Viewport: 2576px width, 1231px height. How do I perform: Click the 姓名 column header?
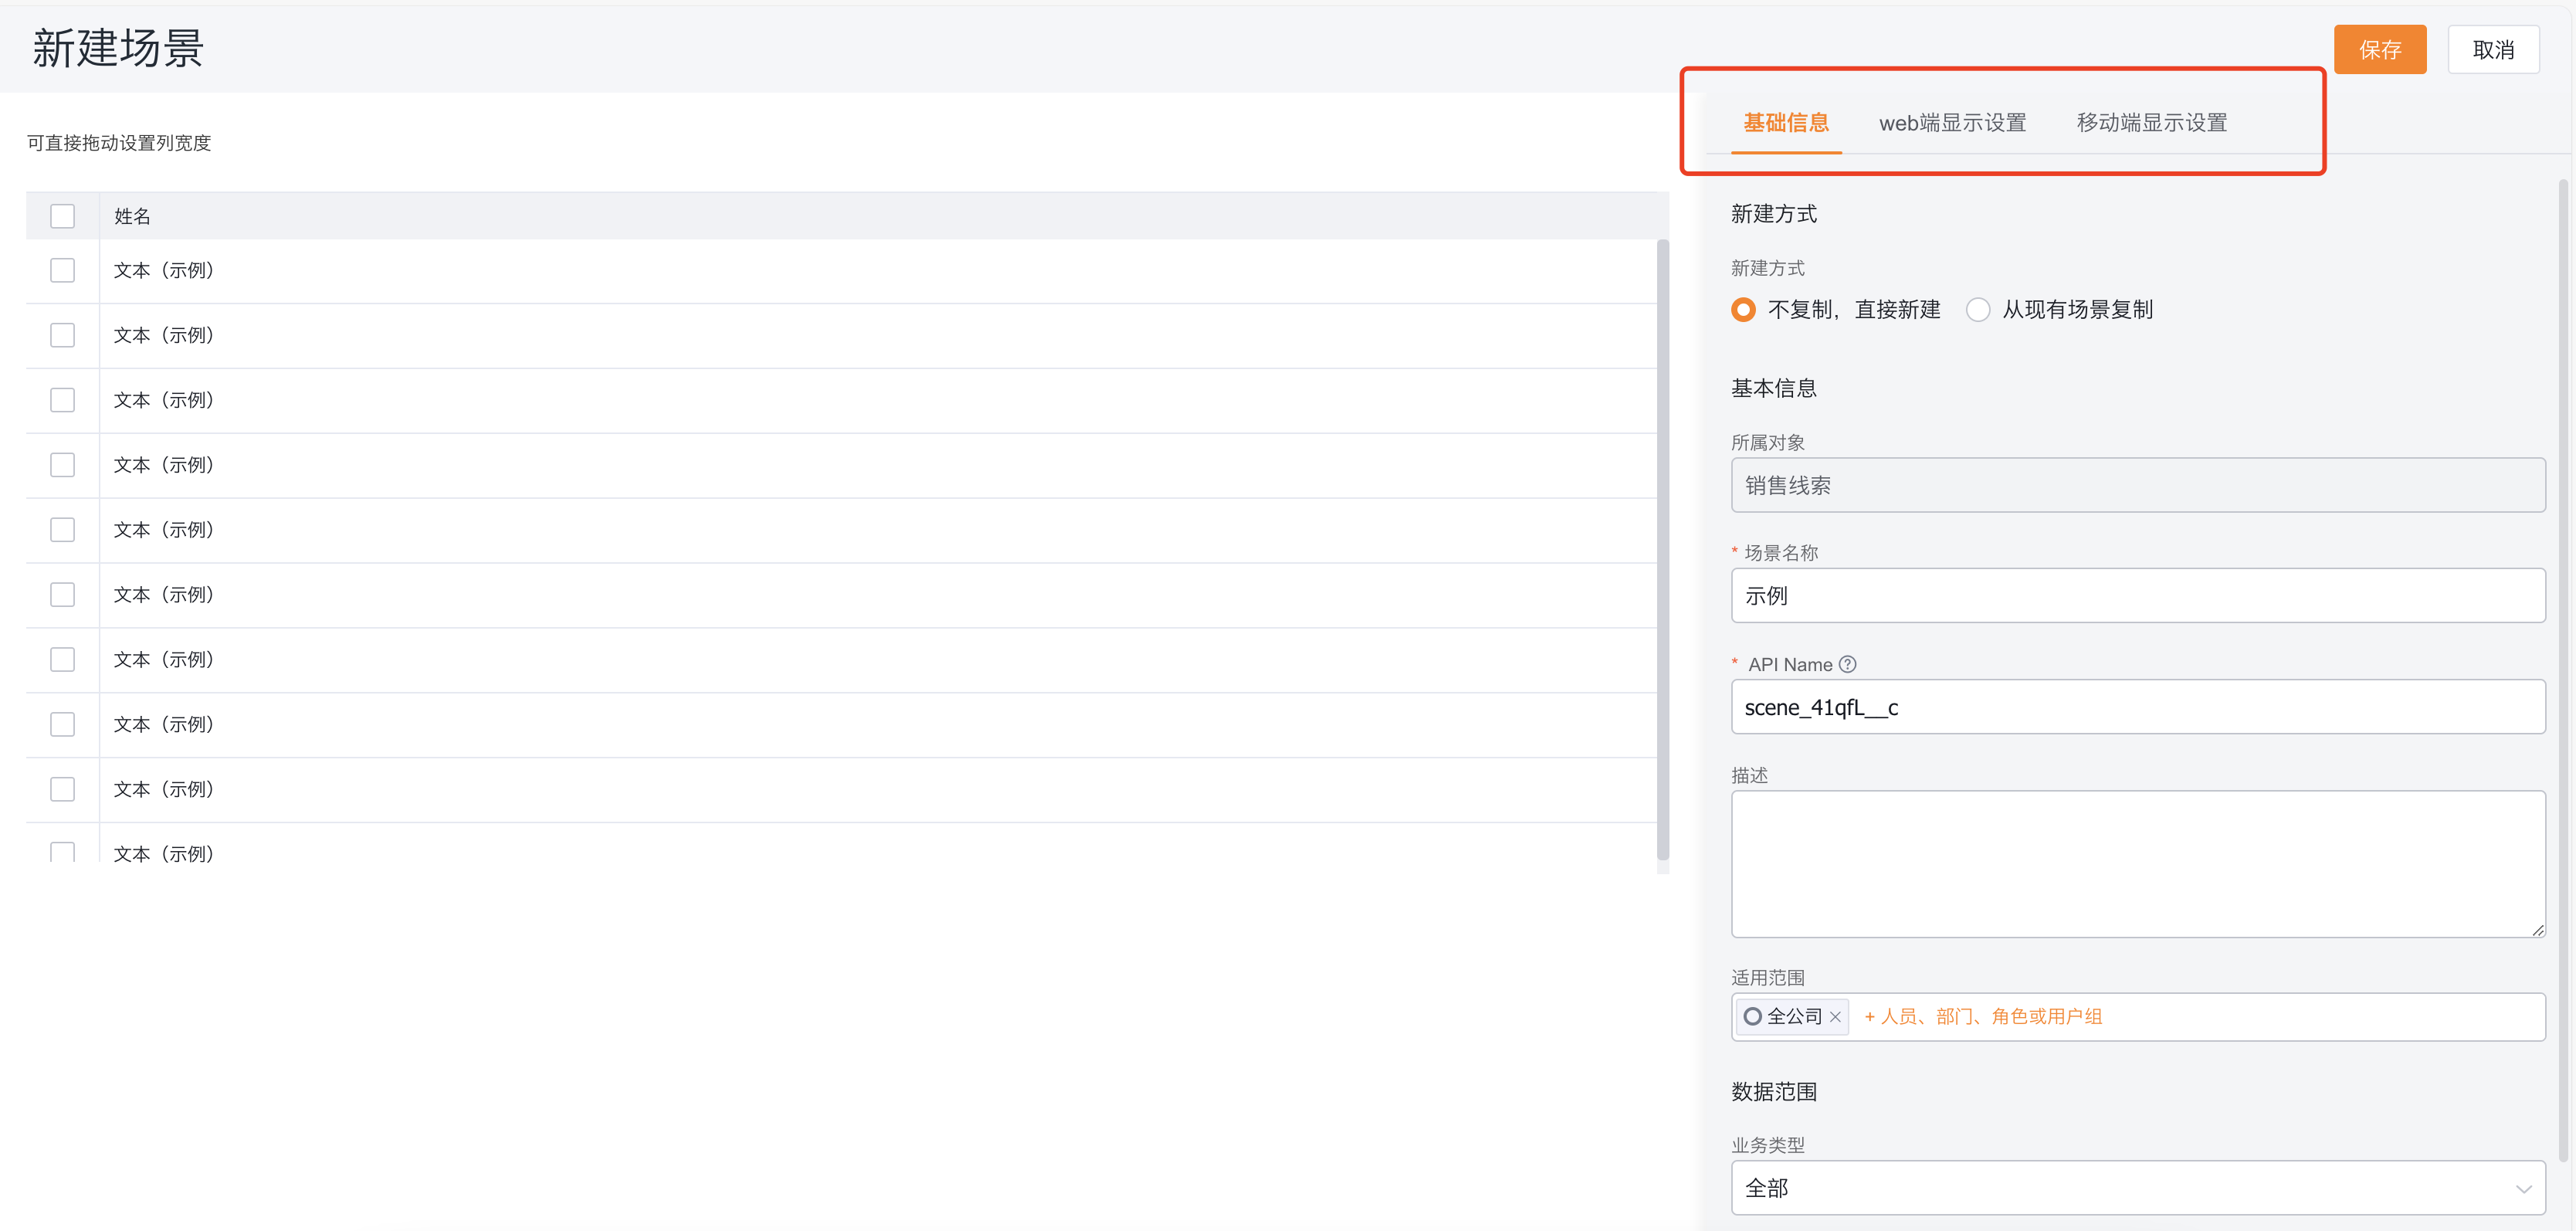(x=131, y=215)
